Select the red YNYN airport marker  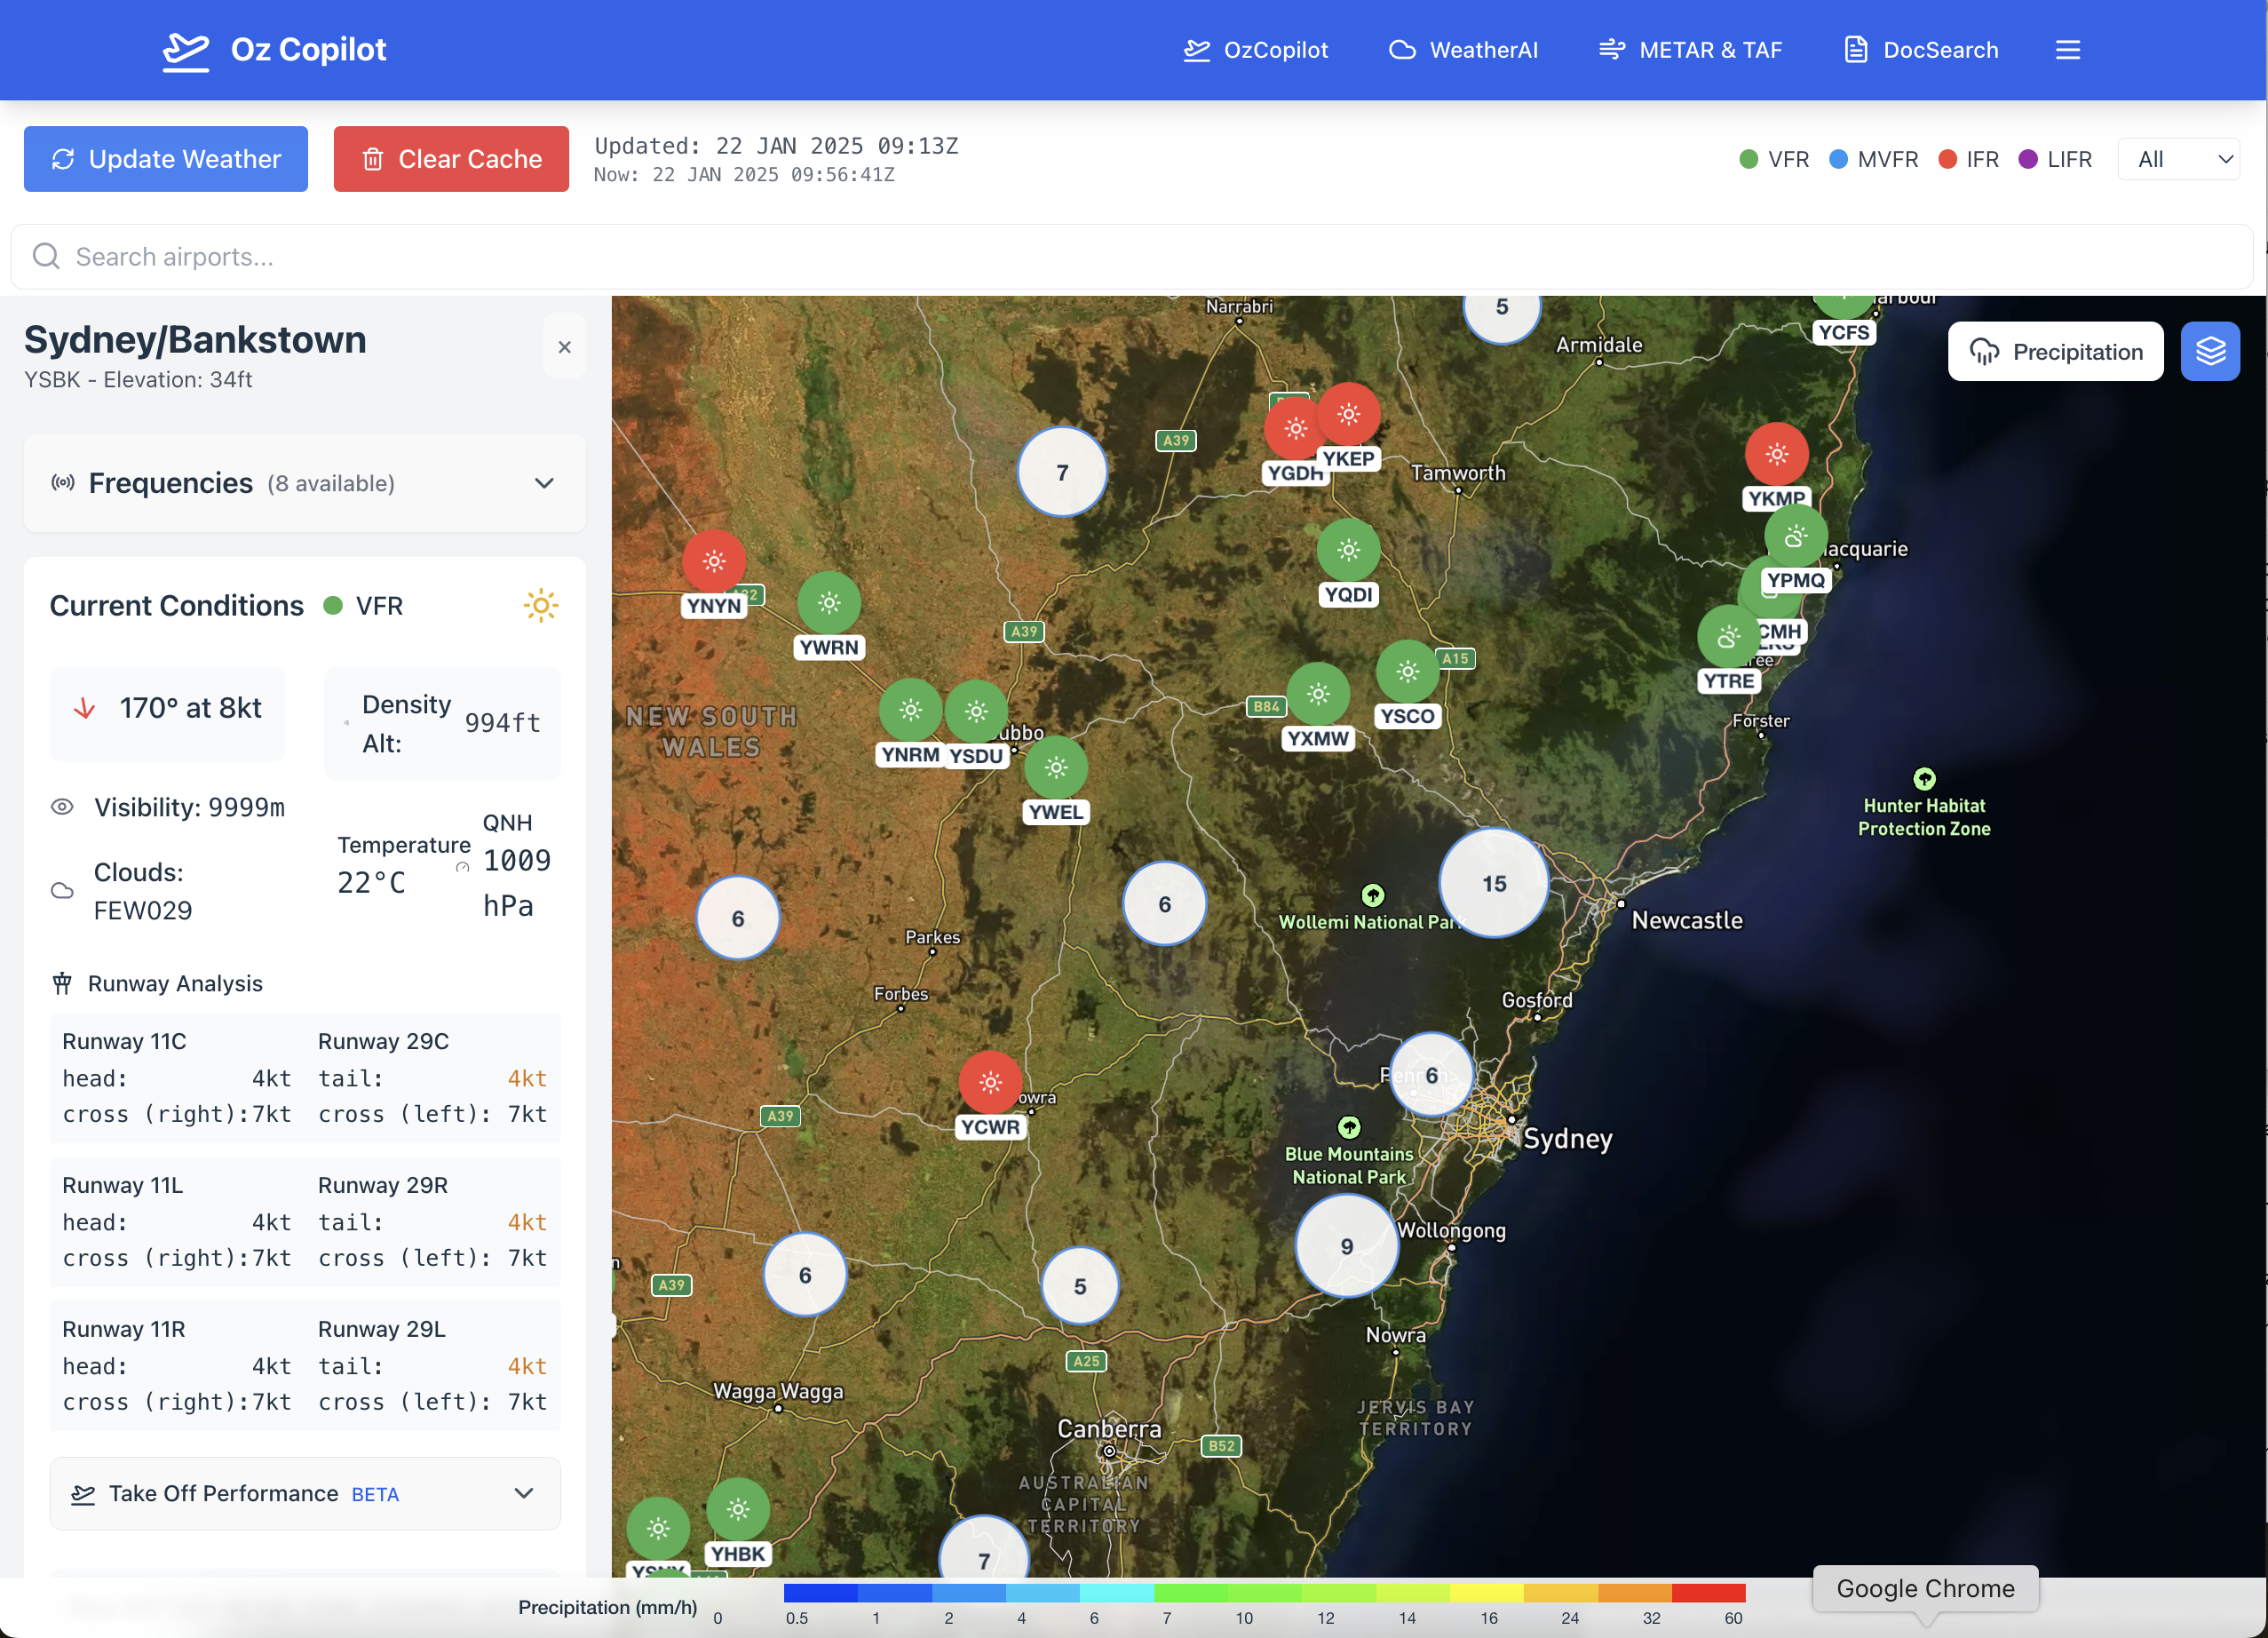713,561
